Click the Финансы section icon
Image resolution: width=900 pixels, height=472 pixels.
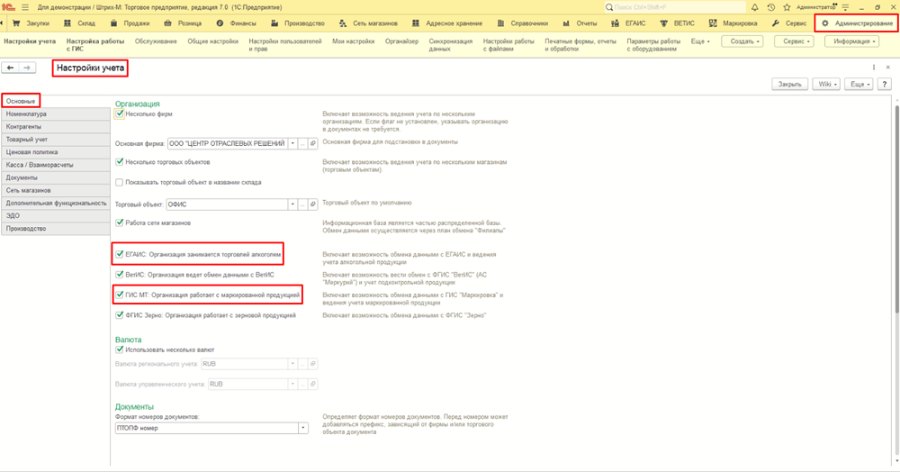pos(220,24)
